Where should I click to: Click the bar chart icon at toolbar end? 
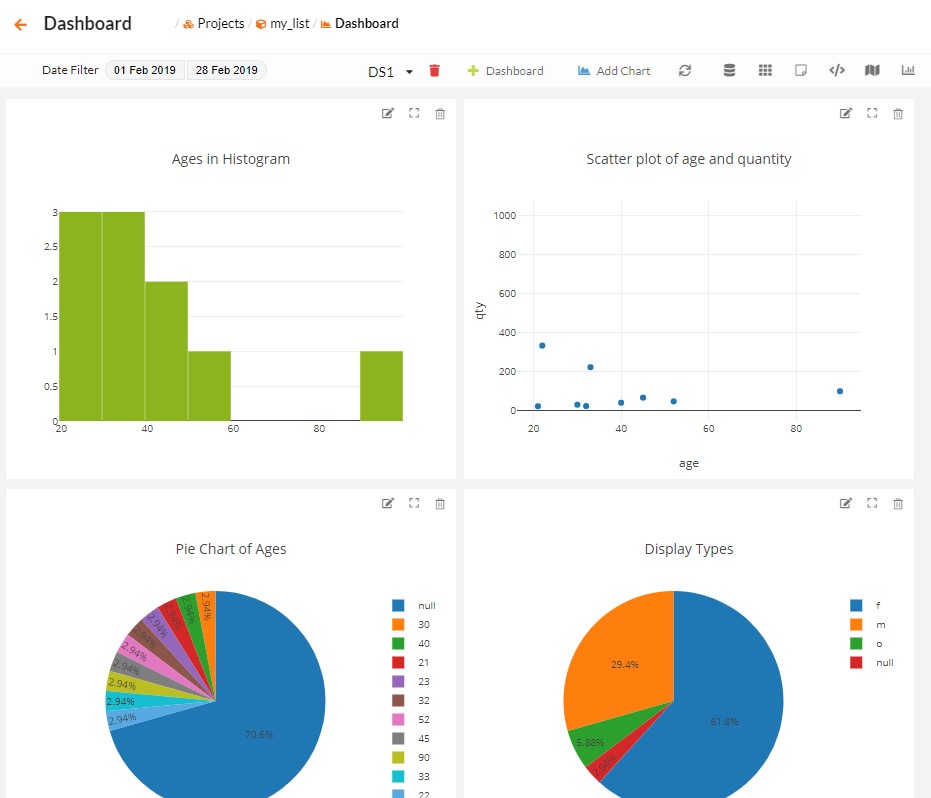click(908, 70)
